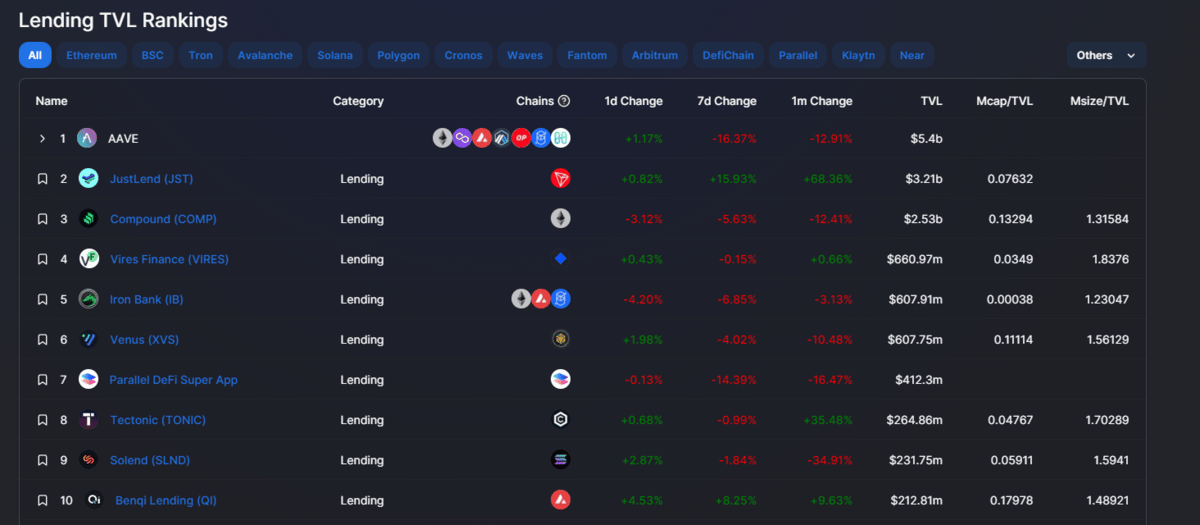Bookmark Parallel DeFi Super App
The width and height of the screenshot is (1200, 525).
(42, 380)
